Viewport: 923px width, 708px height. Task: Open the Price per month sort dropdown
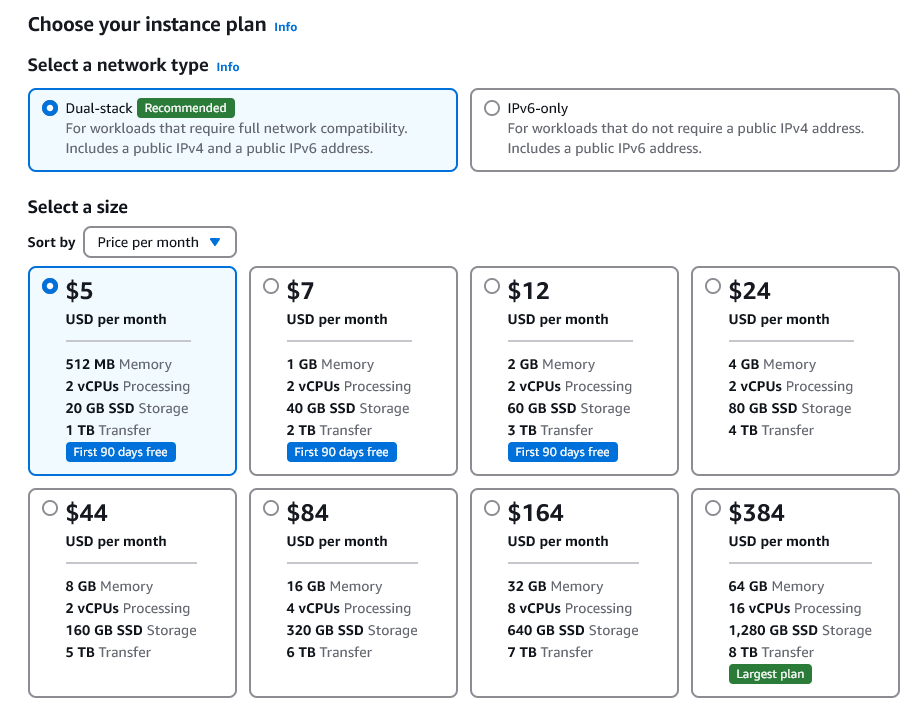click(x=160, y=242)
